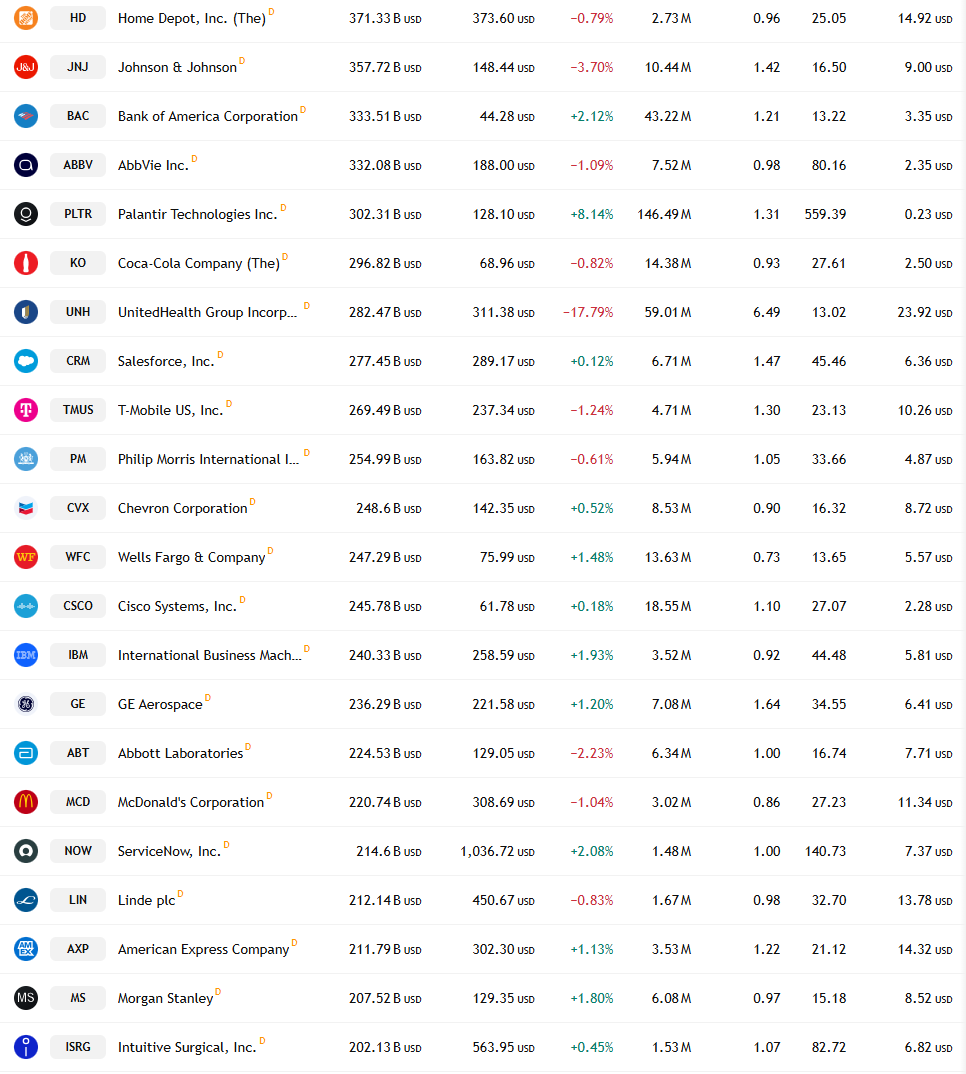Open Coca-Cola Company (The) link
This screenshot has width=966, height=1074.
(199, 264)
